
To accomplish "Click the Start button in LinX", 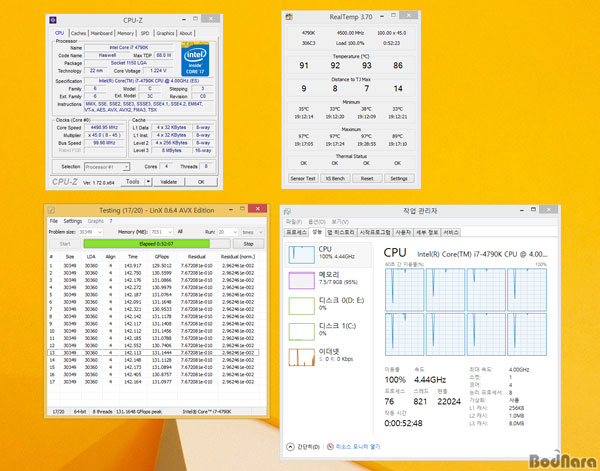I will pos(65,244).
